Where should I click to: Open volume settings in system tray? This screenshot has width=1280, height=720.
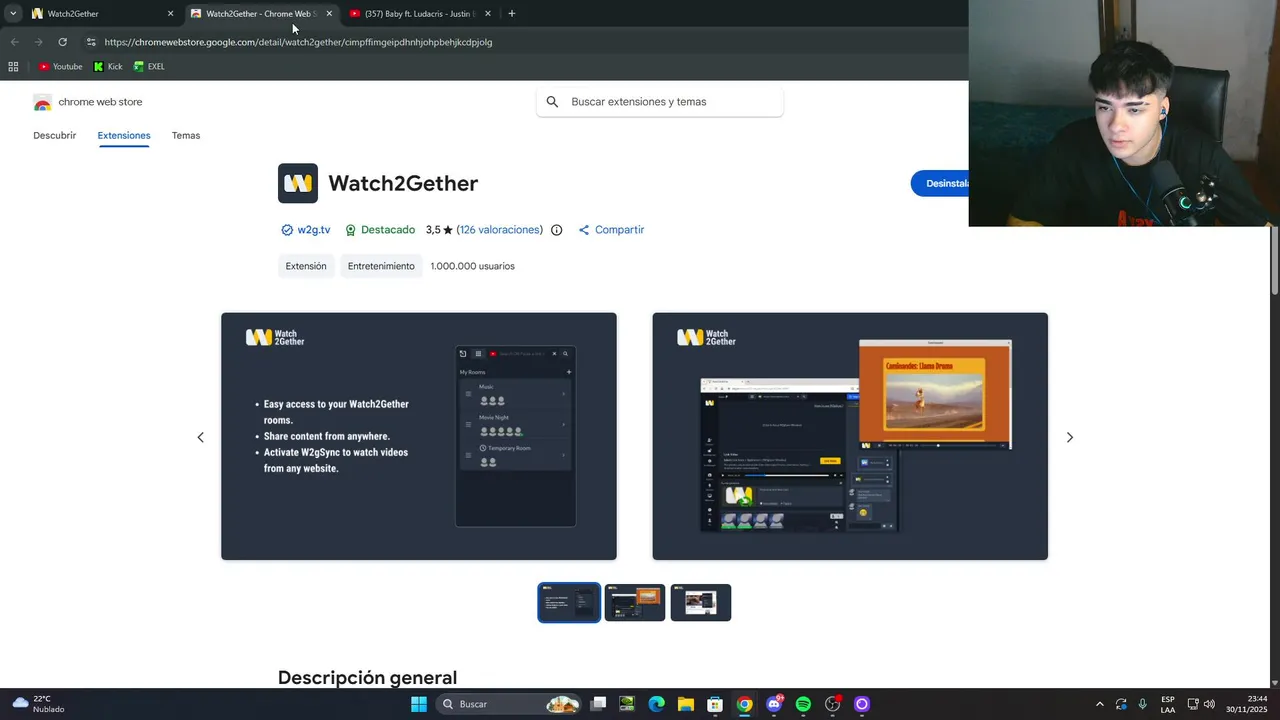tap(1209, 704)
